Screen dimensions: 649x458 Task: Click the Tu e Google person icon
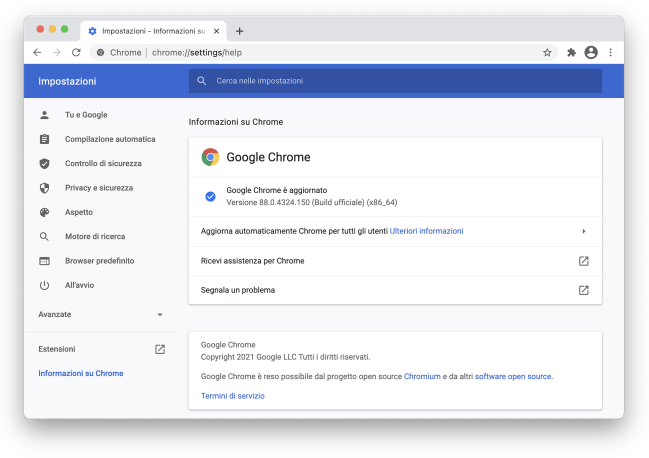(44, 115)
